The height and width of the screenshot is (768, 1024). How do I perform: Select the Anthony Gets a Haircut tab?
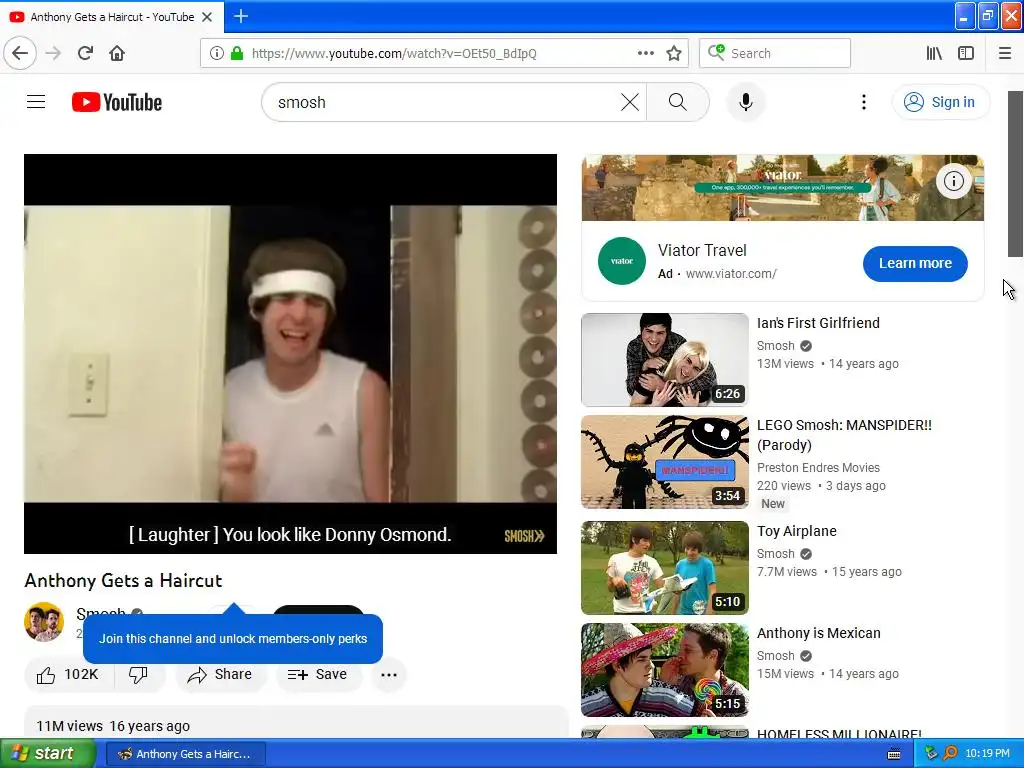click(x=111, y=17)
